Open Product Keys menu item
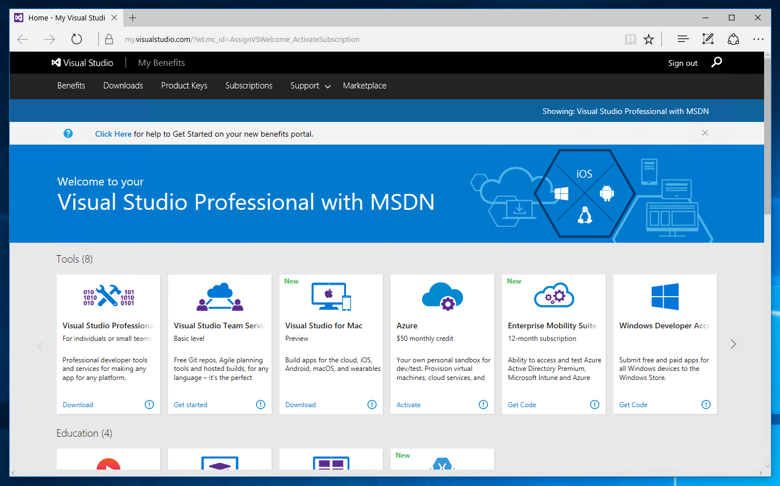780x486 pixels. coord(184,86)
